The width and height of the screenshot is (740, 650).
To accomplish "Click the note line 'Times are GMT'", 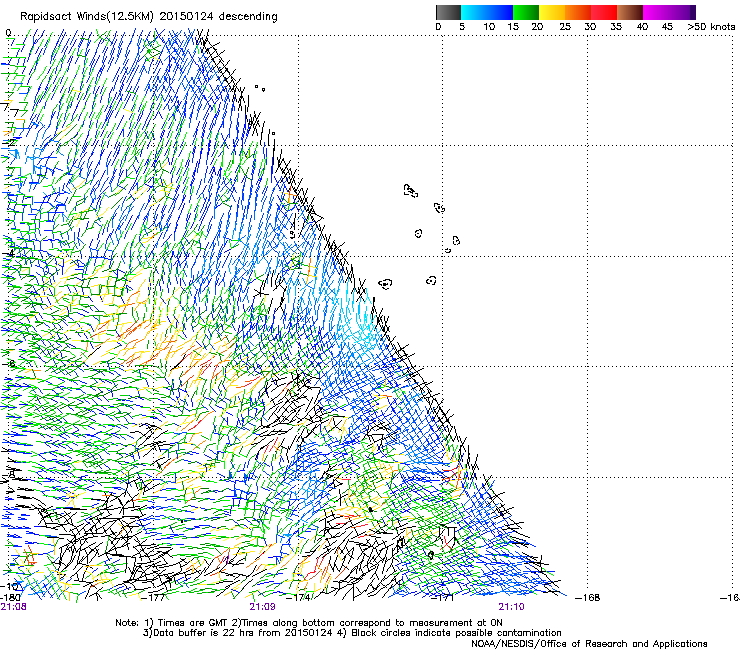I will coord(193,623).
